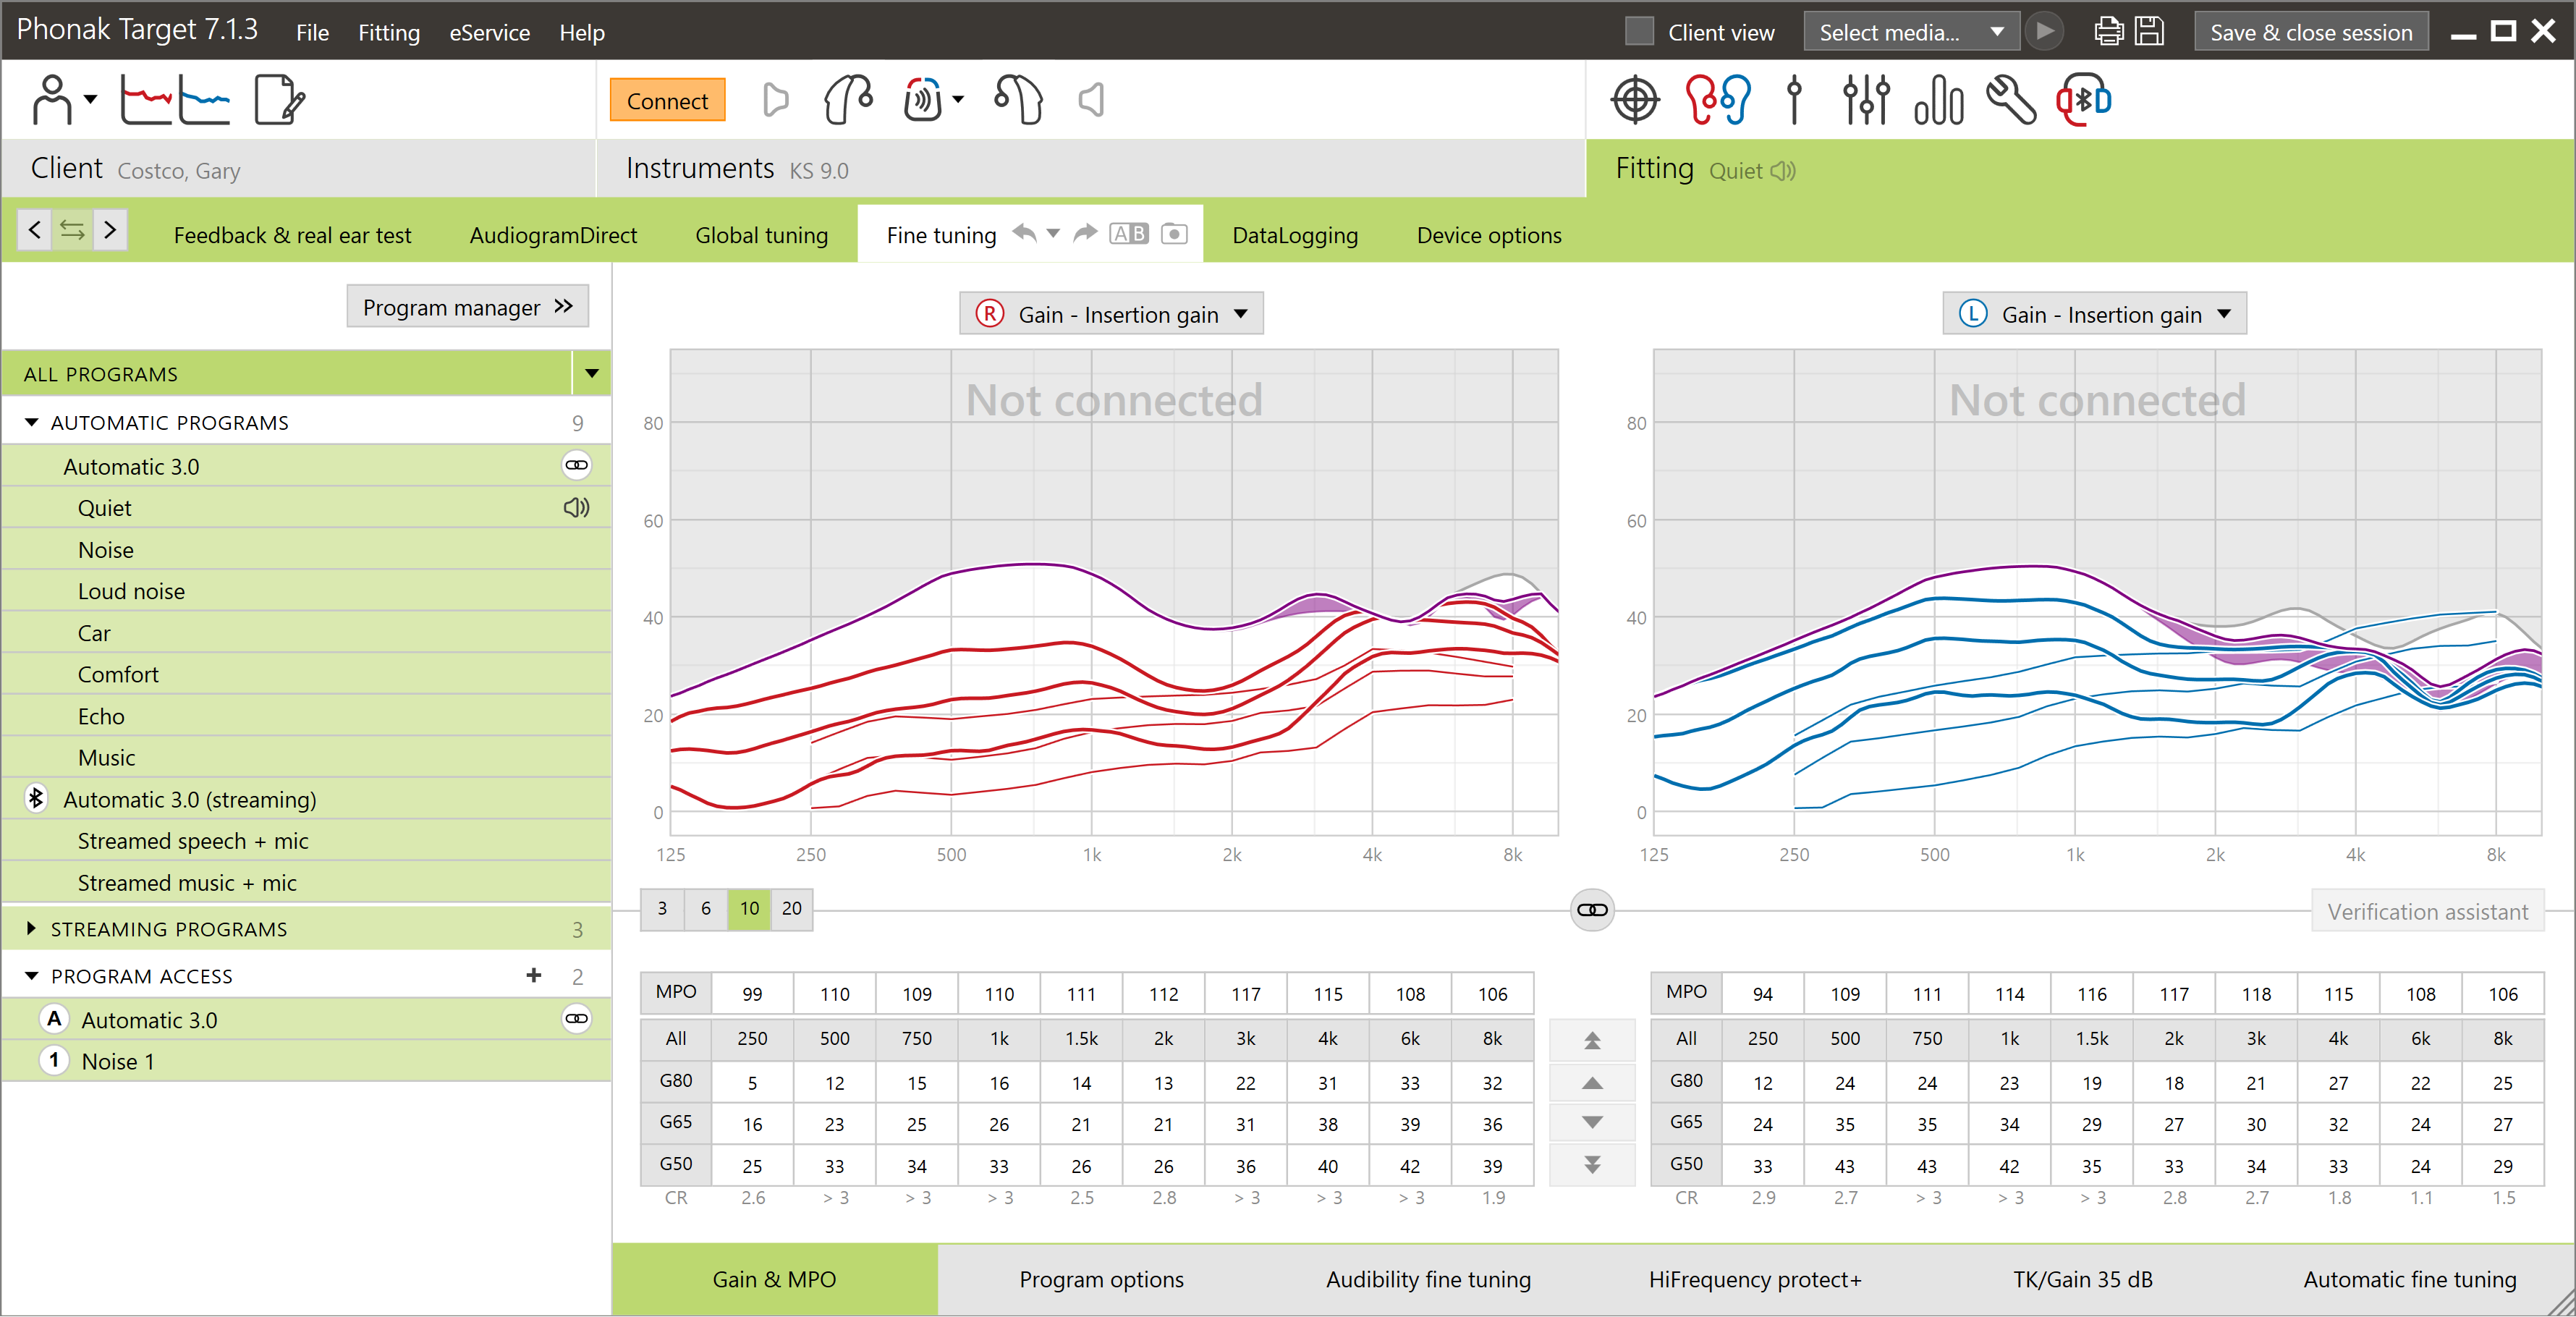2576x1317 pixels.
Task: Click the save disk icon
Action: coord(2149,32)
